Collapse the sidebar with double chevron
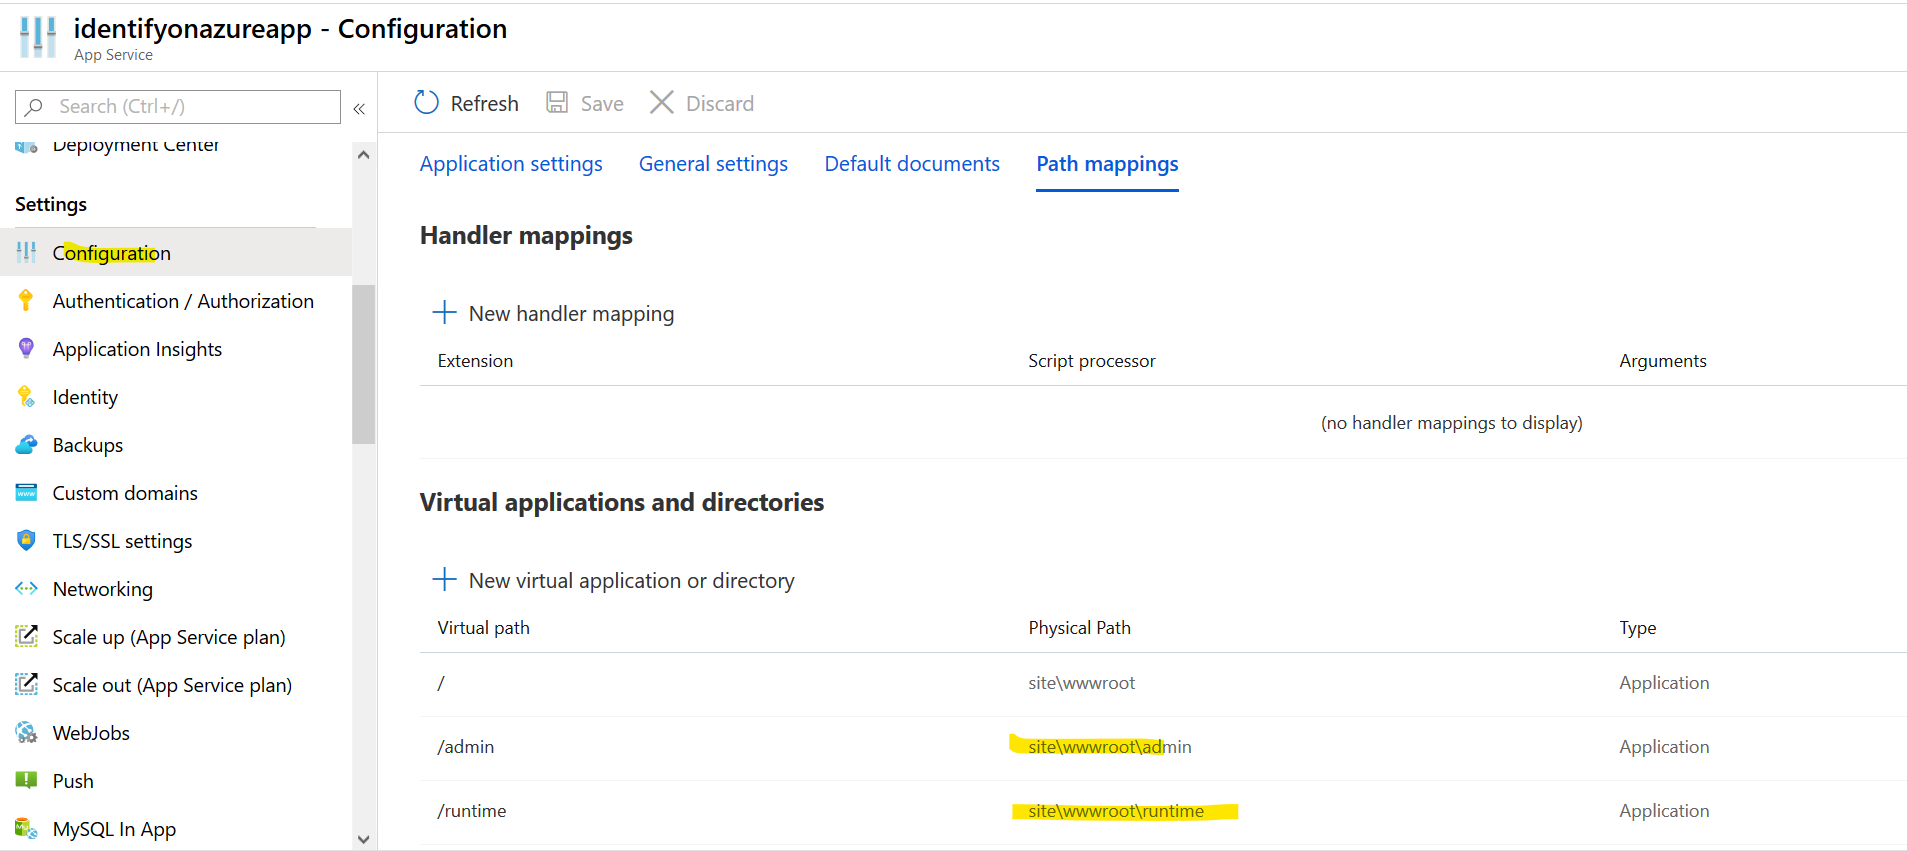 point(359,108)
